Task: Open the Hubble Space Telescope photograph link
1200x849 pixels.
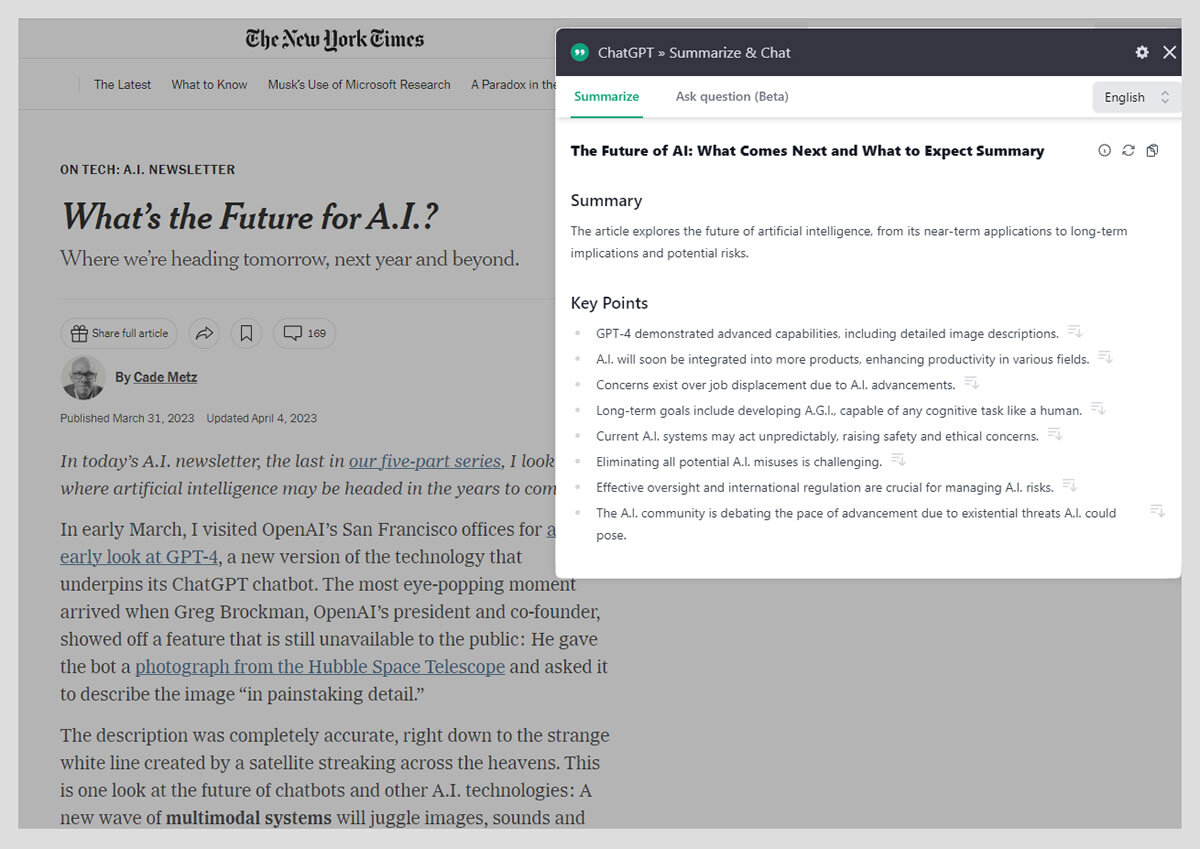Action: (319, 666)
